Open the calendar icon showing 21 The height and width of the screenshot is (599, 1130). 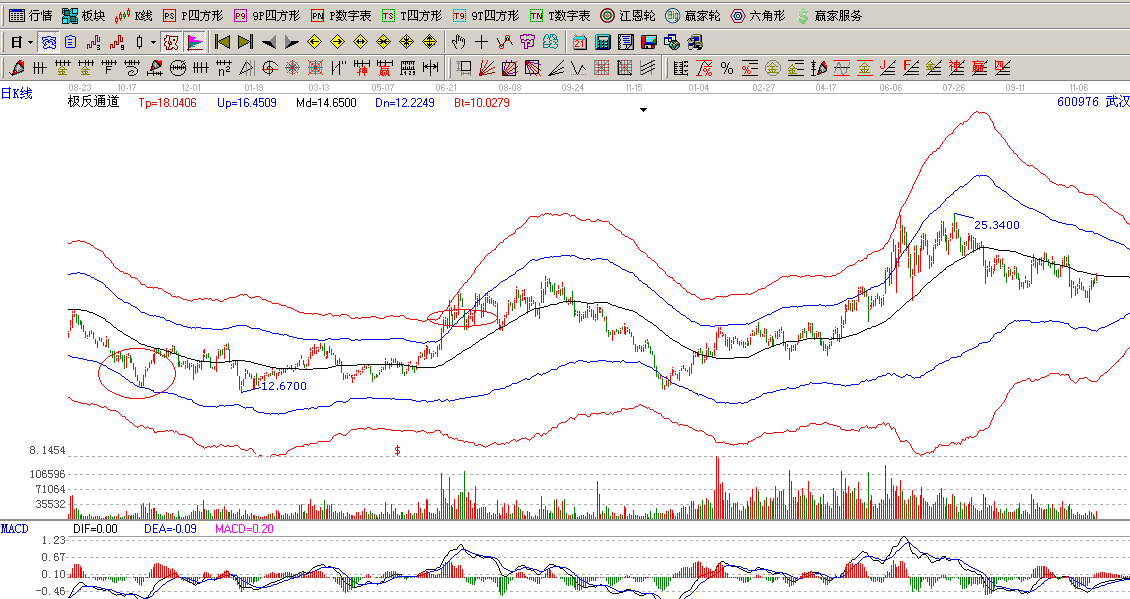[581, 43]
